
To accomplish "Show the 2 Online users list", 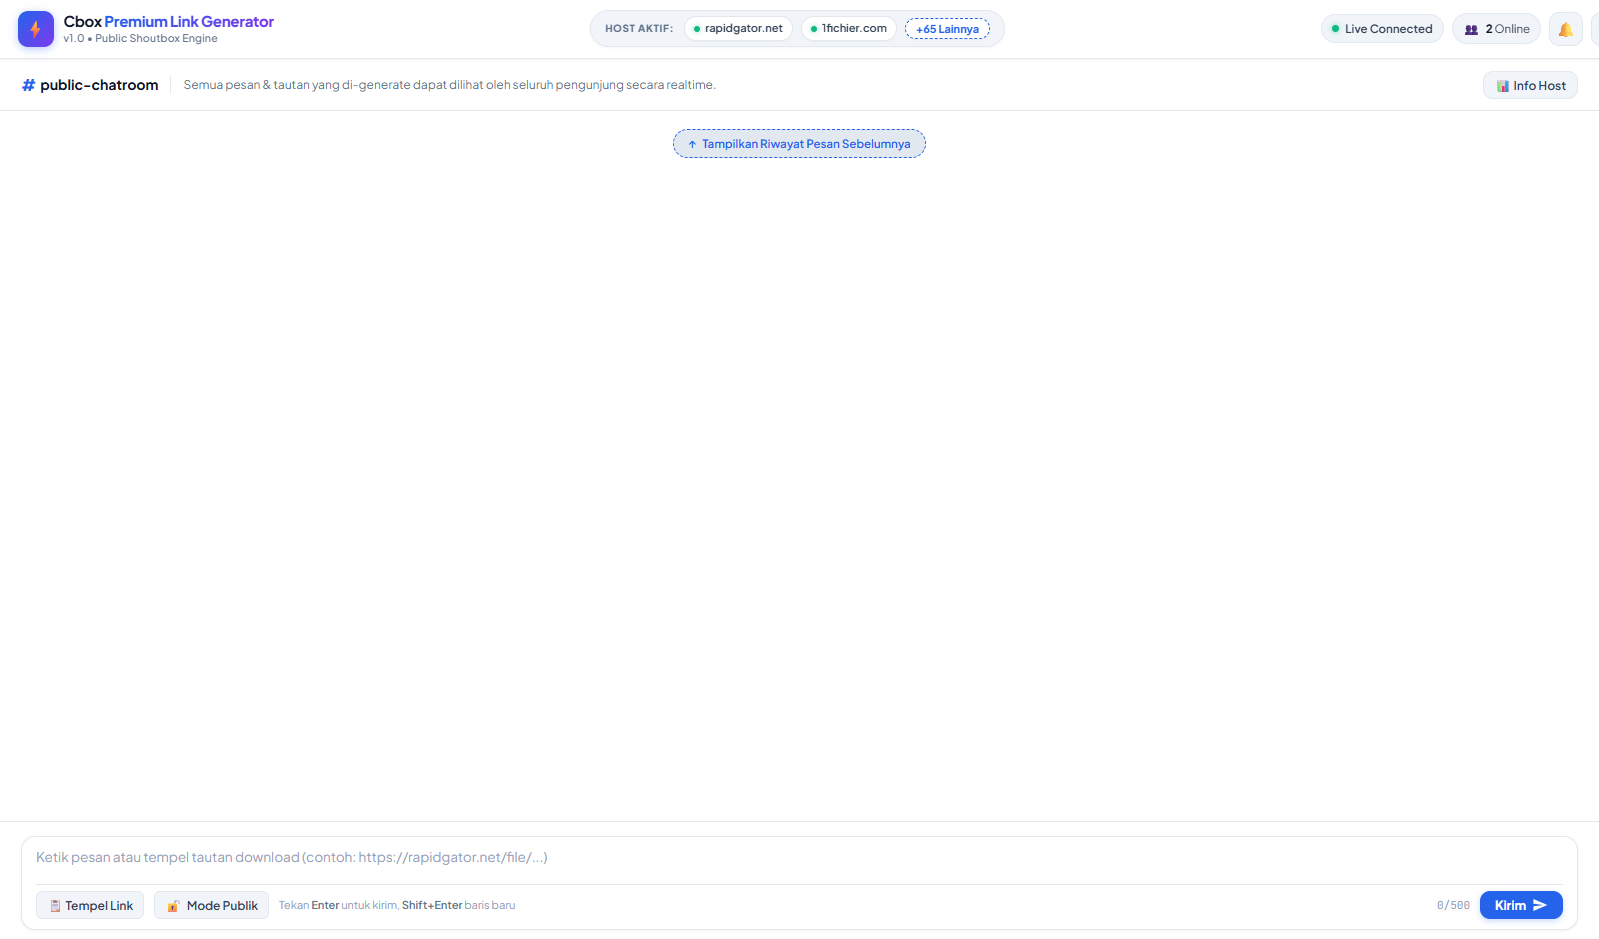I will [x=1496, y=29].
